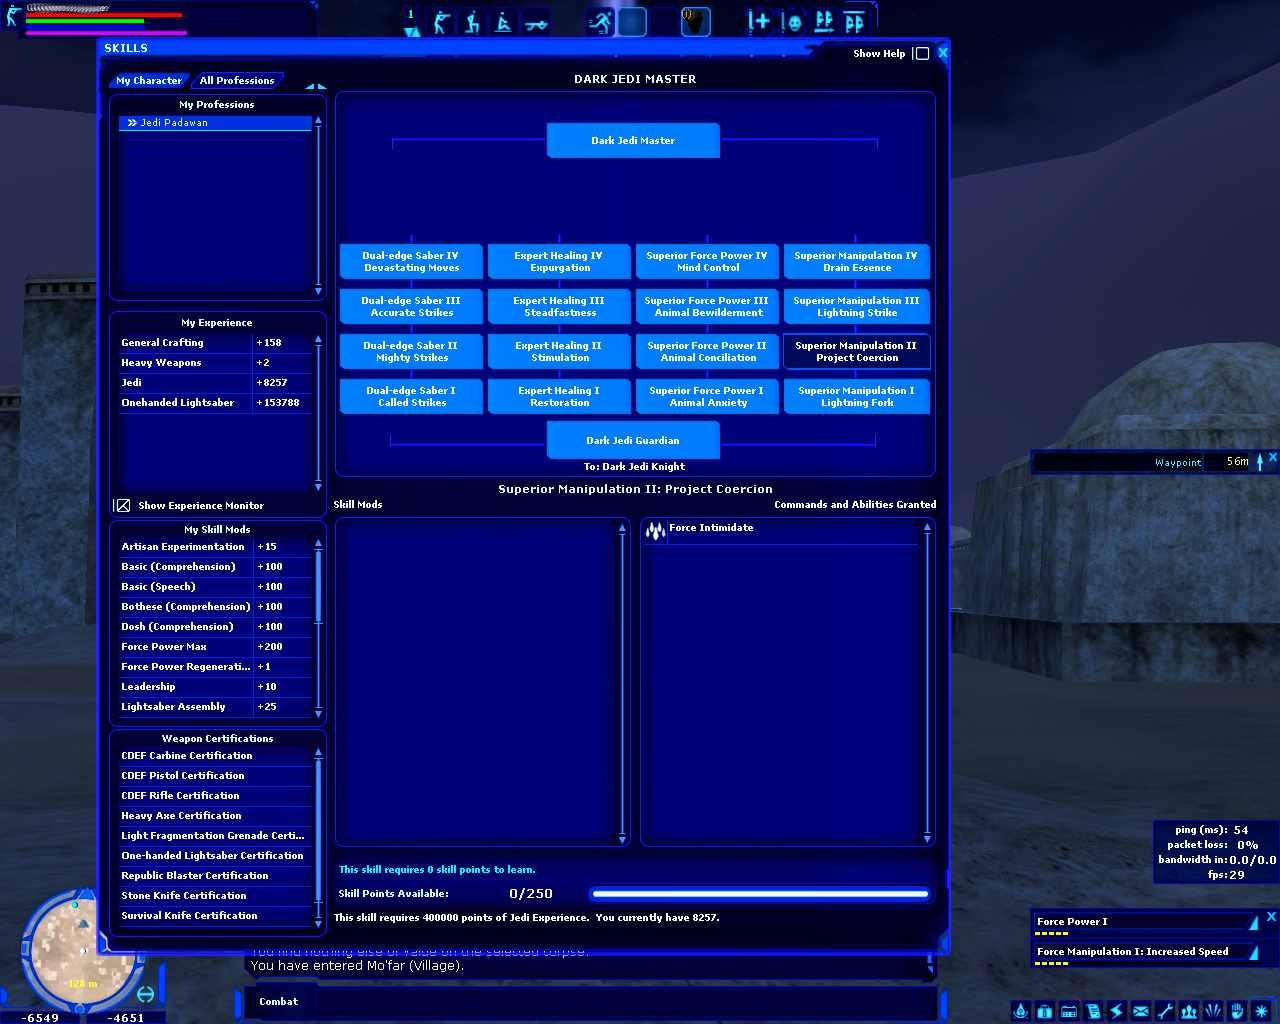Select Lightsaber Assembly skill mod row
This screenshot has height=1024, width=1280.
[215, 707]
